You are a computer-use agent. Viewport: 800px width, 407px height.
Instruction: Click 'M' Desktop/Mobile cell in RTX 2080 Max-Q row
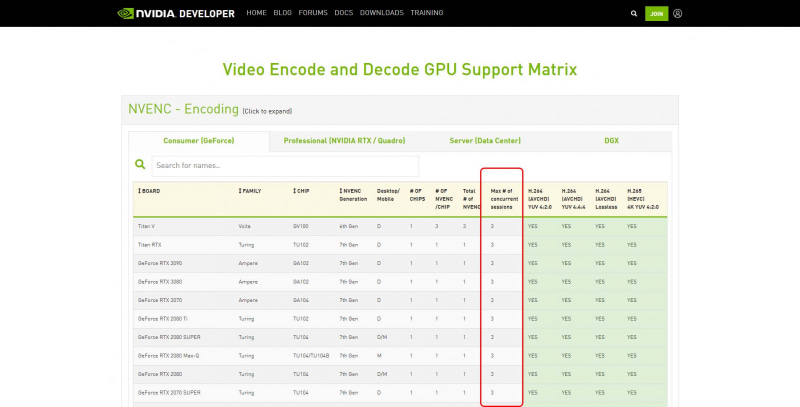(x=379, y=355)
